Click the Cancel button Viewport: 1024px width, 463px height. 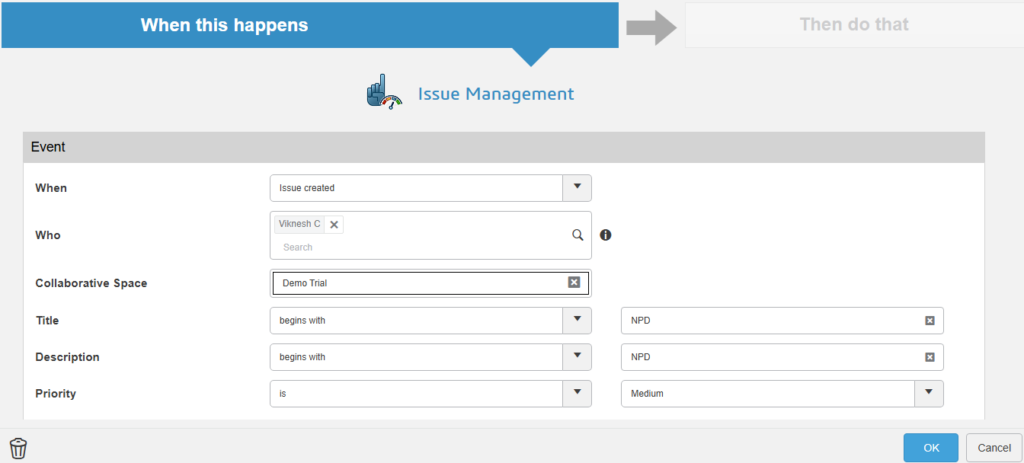[994, 448]
